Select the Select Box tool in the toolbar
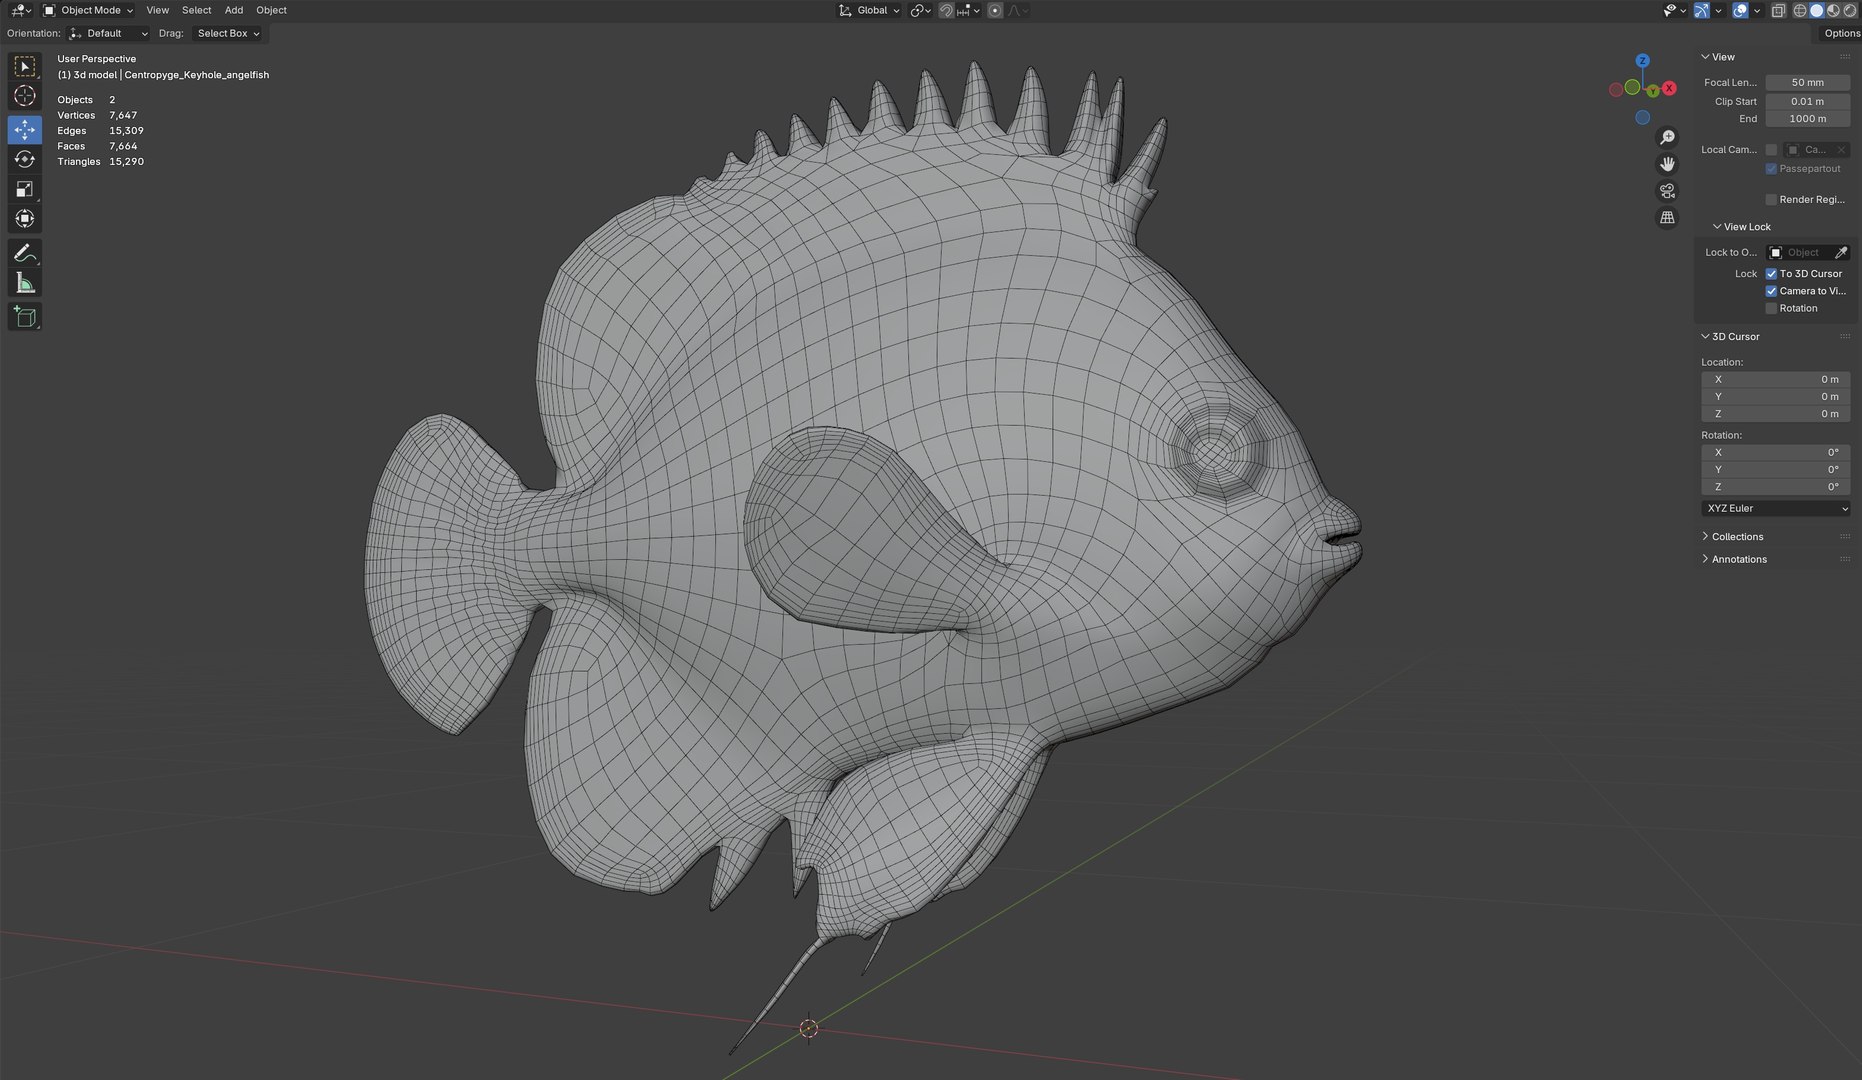 point(25,66)
